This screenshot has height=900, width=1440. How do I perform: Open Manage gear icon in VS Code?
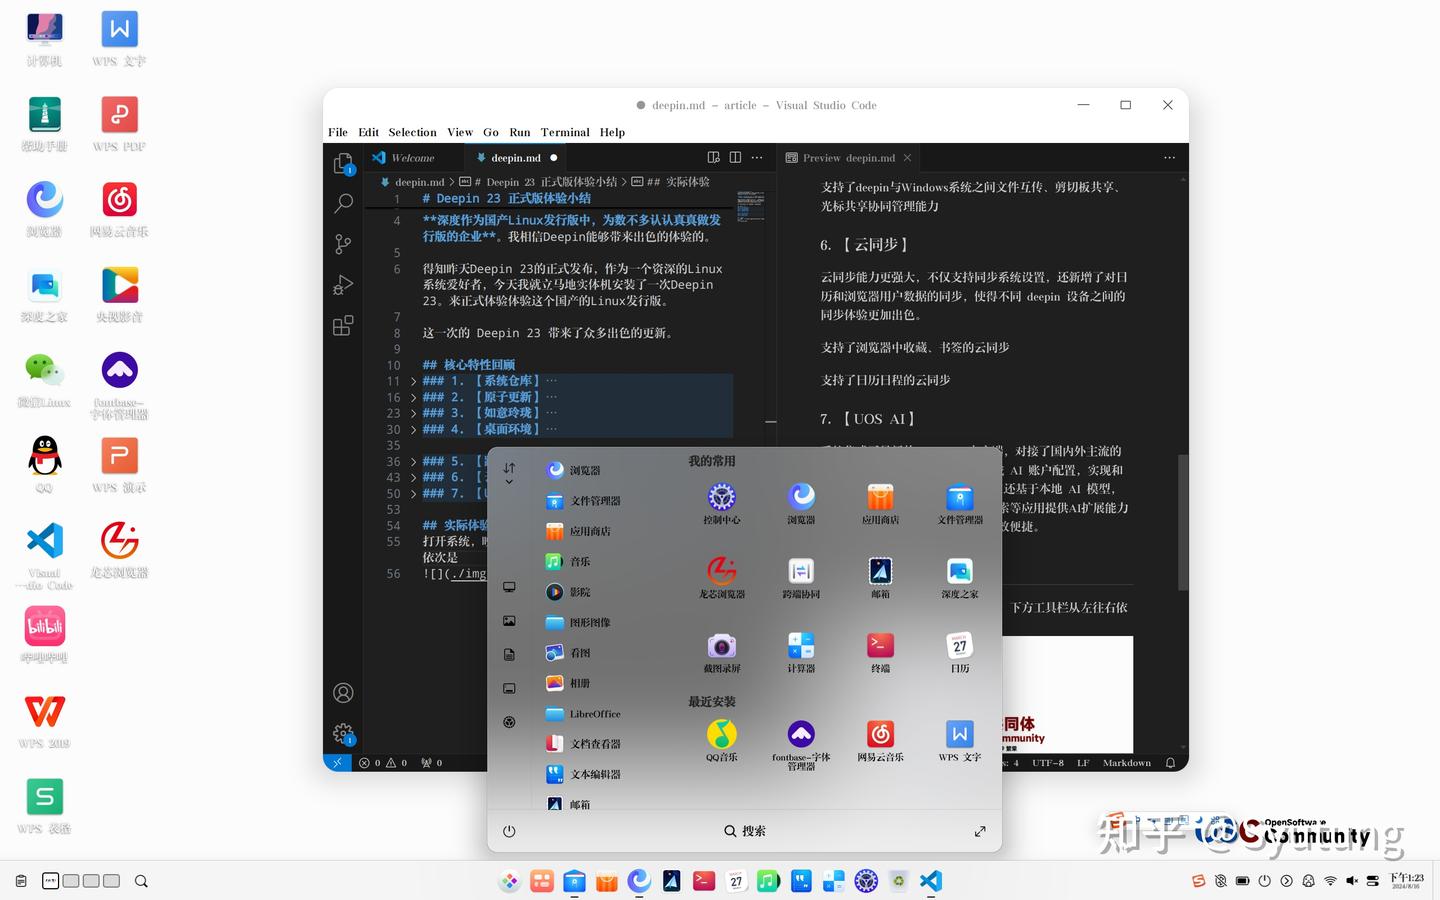click(x=343, y=734)
